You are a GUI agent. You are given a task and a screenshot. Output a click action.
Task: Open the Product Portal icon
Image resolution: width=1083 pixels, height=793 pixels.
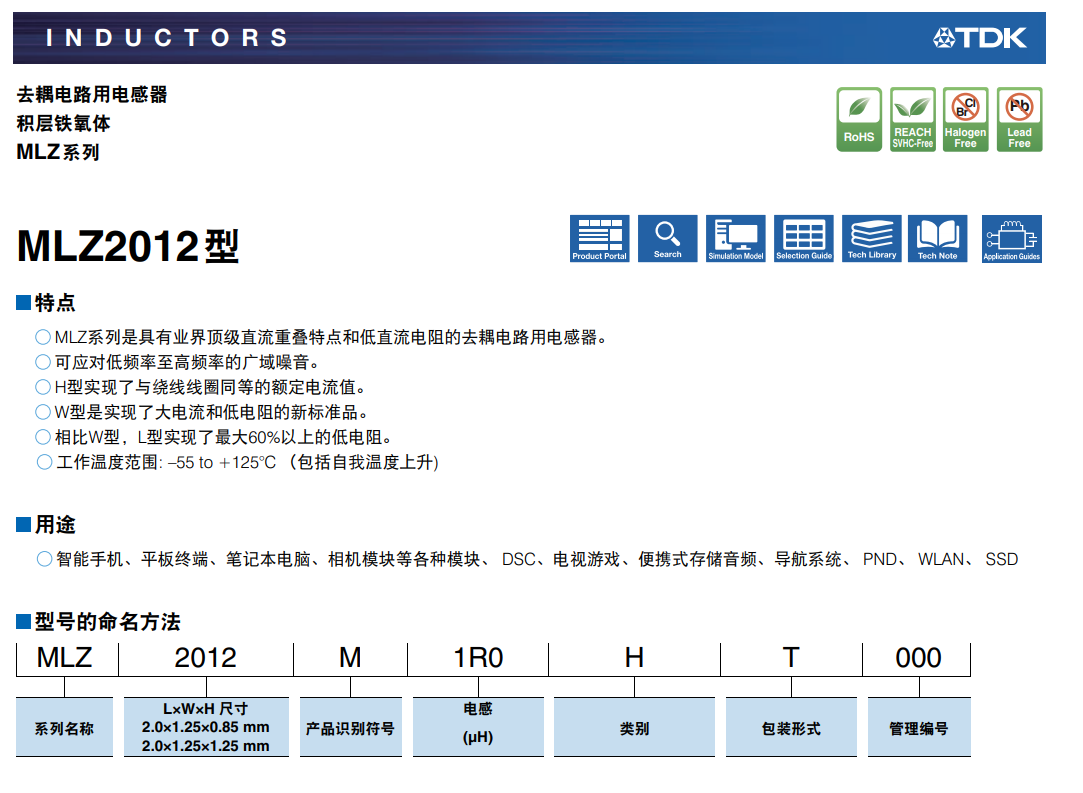point(599,239)
